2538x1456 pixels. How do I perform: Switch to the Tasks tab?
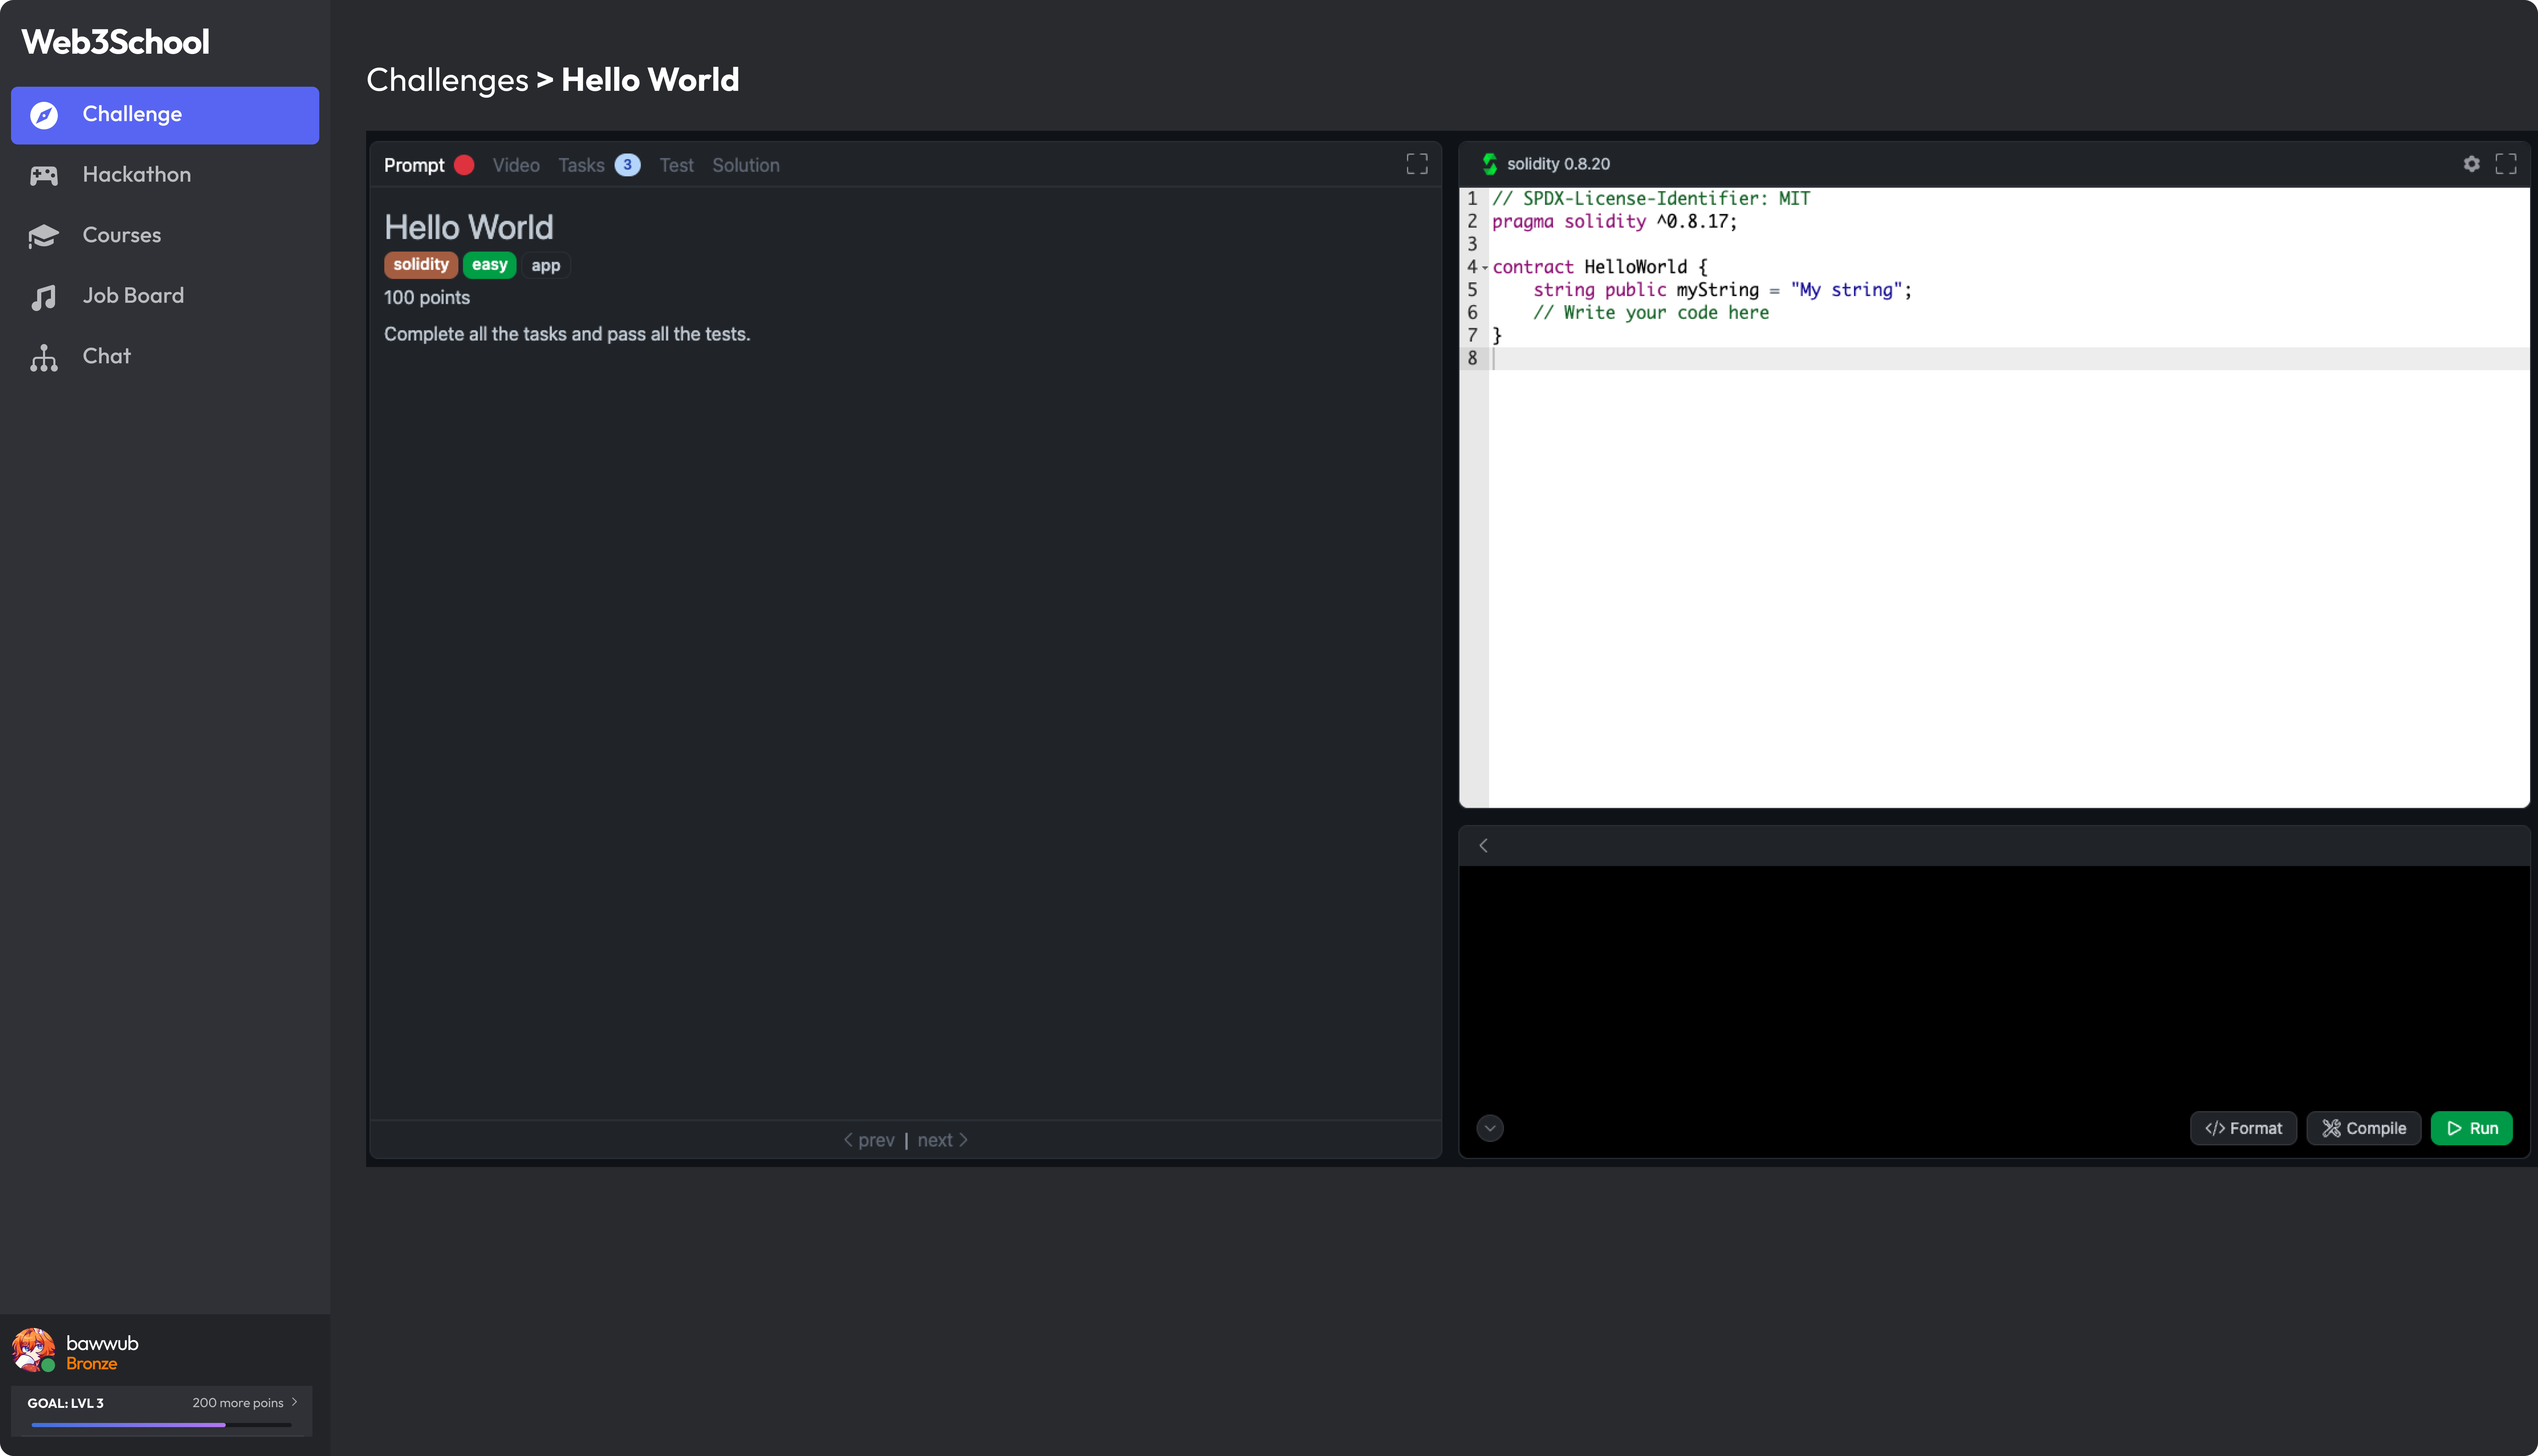[581, 165]
